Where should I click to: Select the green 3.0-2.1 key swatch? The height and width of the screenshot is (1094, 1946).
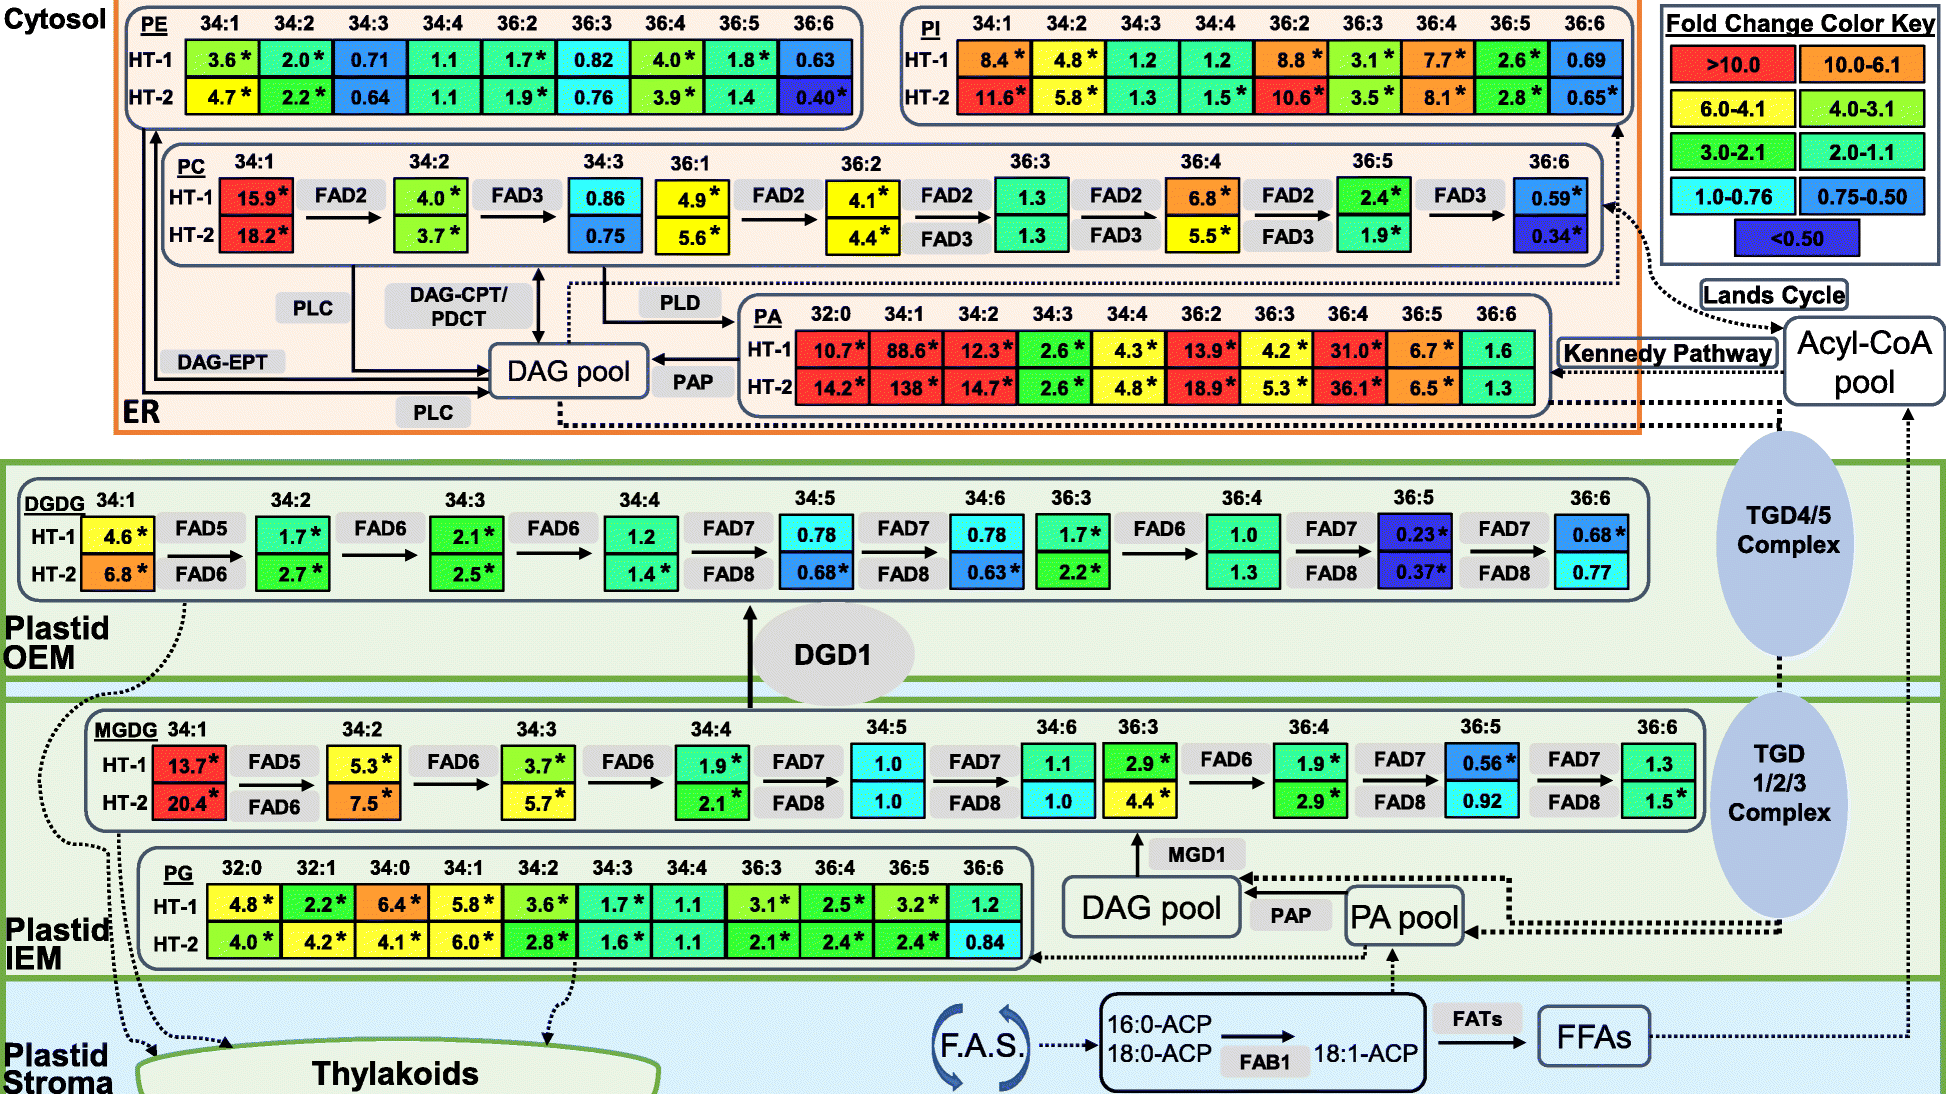[x=1732, y=153]
